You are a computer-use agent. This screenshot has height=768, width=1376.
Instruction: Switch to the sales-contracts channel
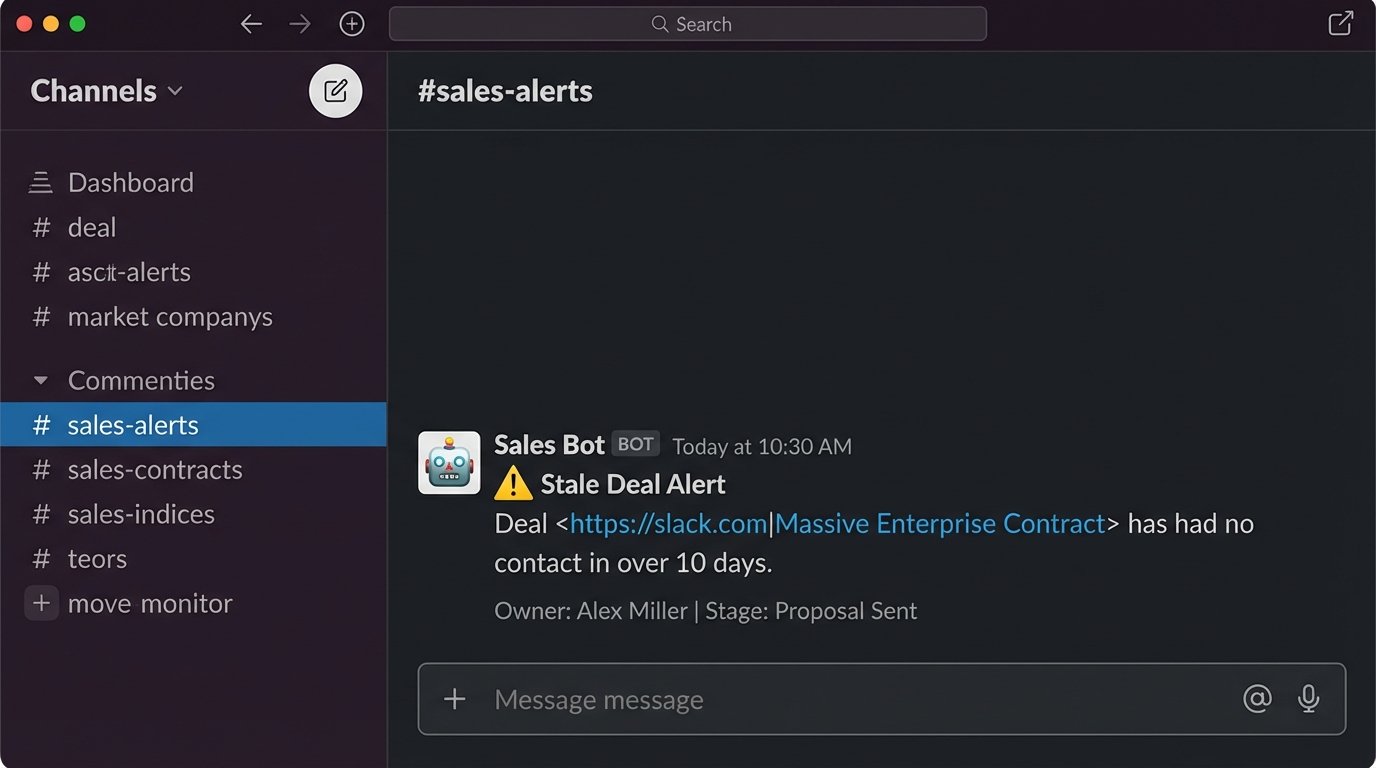click(155, 469)
